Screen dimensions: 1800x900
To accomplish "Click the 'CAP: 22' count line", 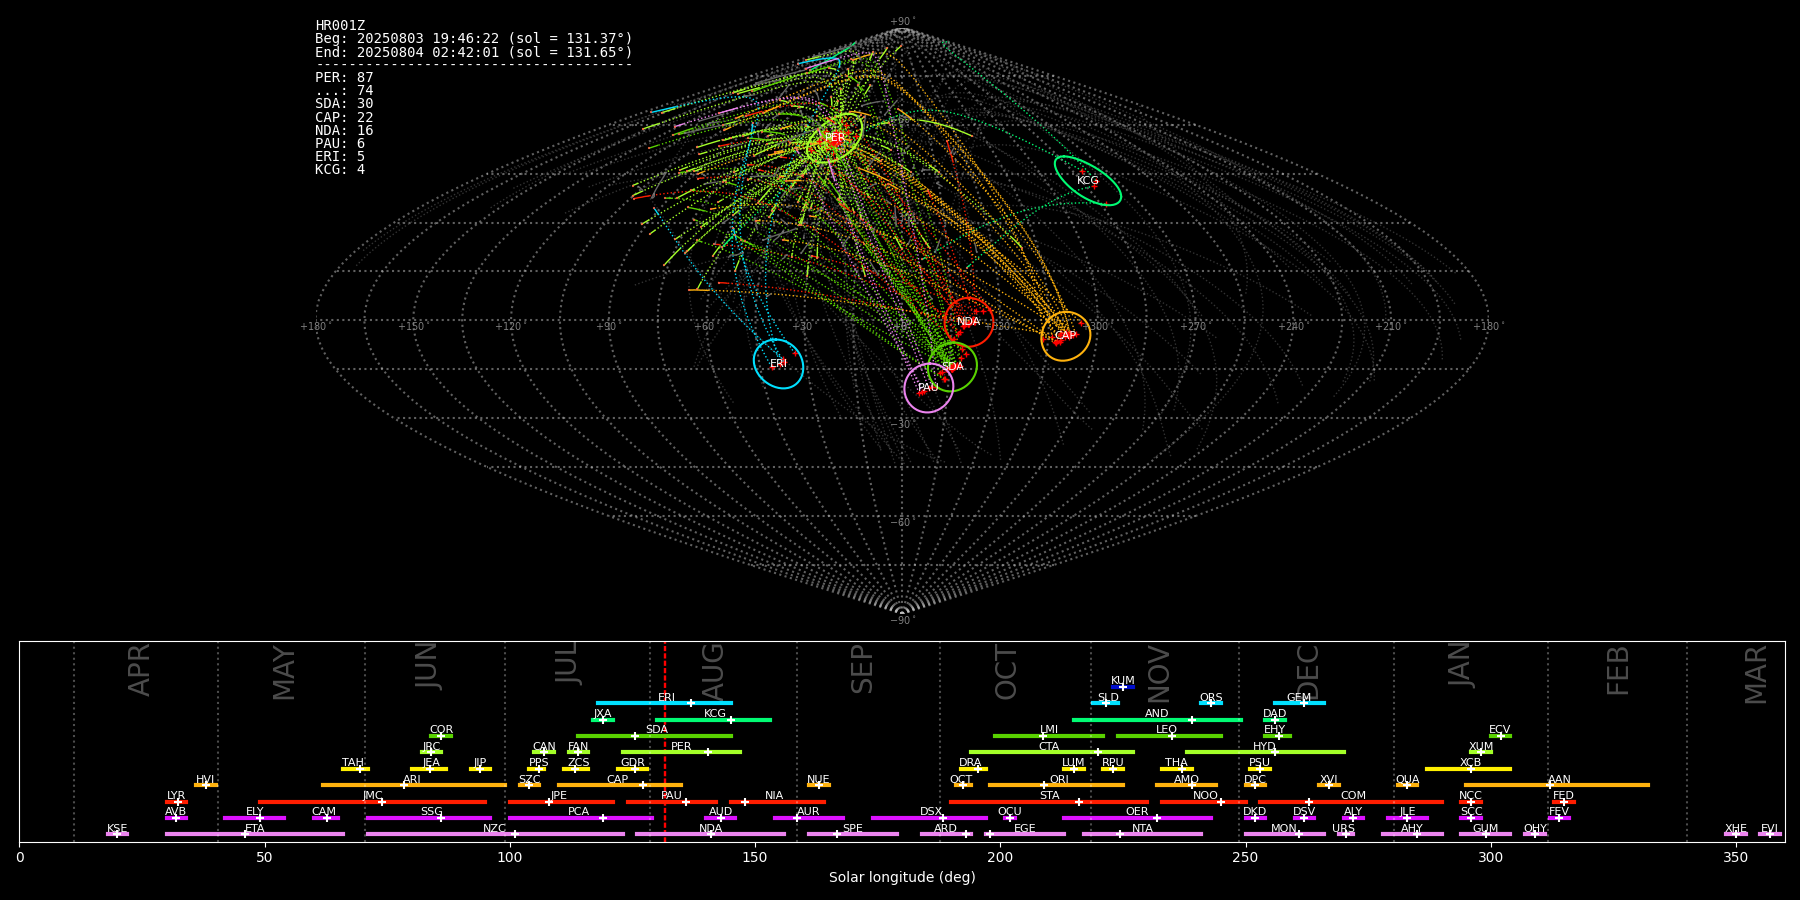I will coord(344,117).
